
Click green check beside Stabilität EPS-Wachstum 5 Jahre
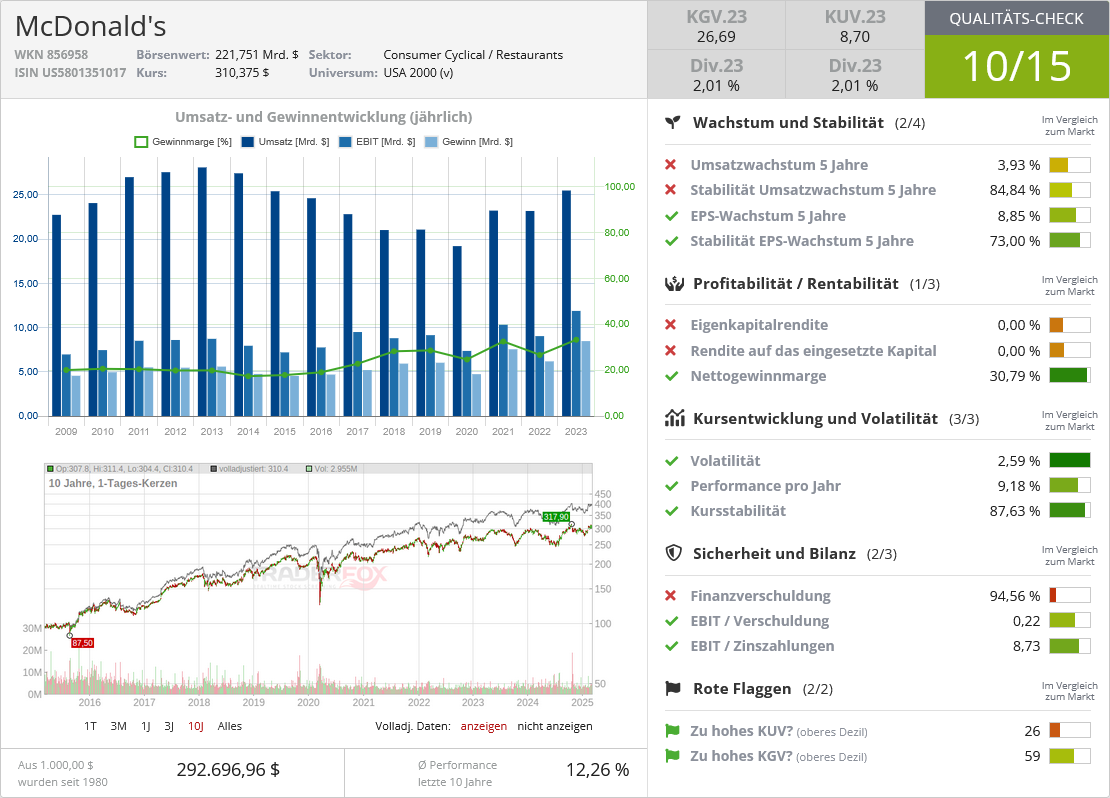click(672, 241)
